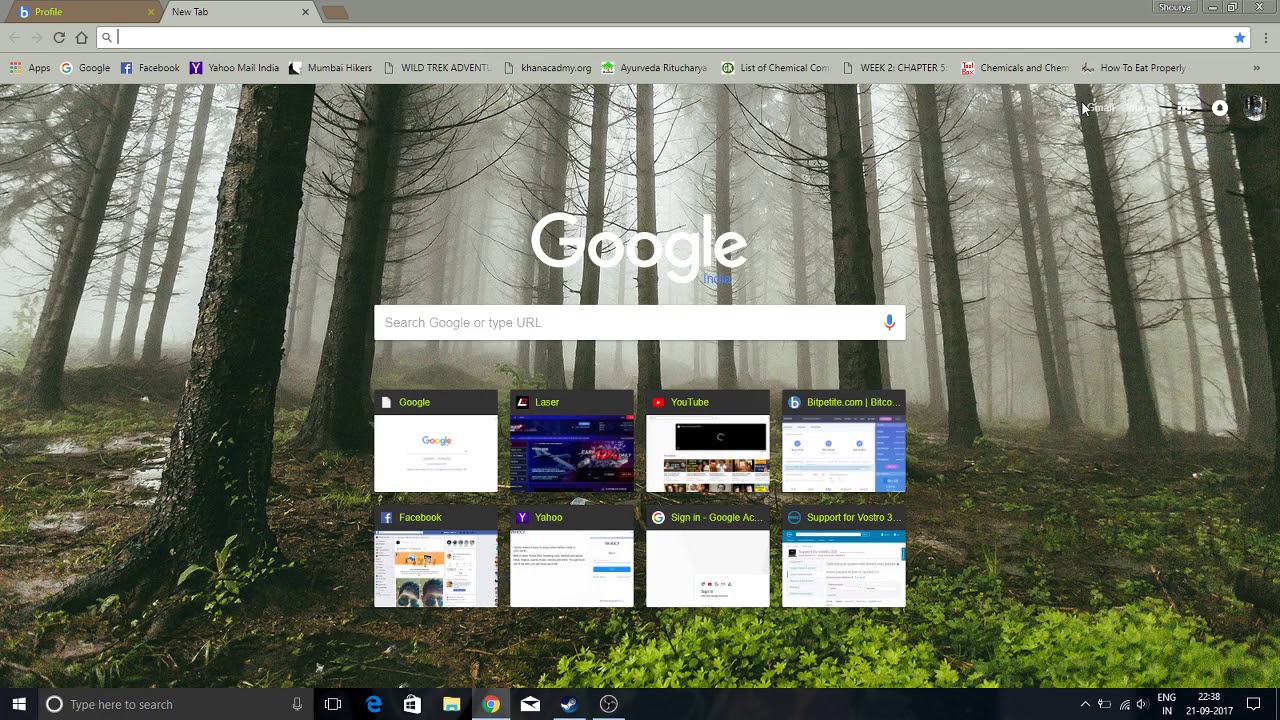1280x720 pixels.
Task: Open the YouTube most-visited thumbnail
Action: [x=708, y=441]
